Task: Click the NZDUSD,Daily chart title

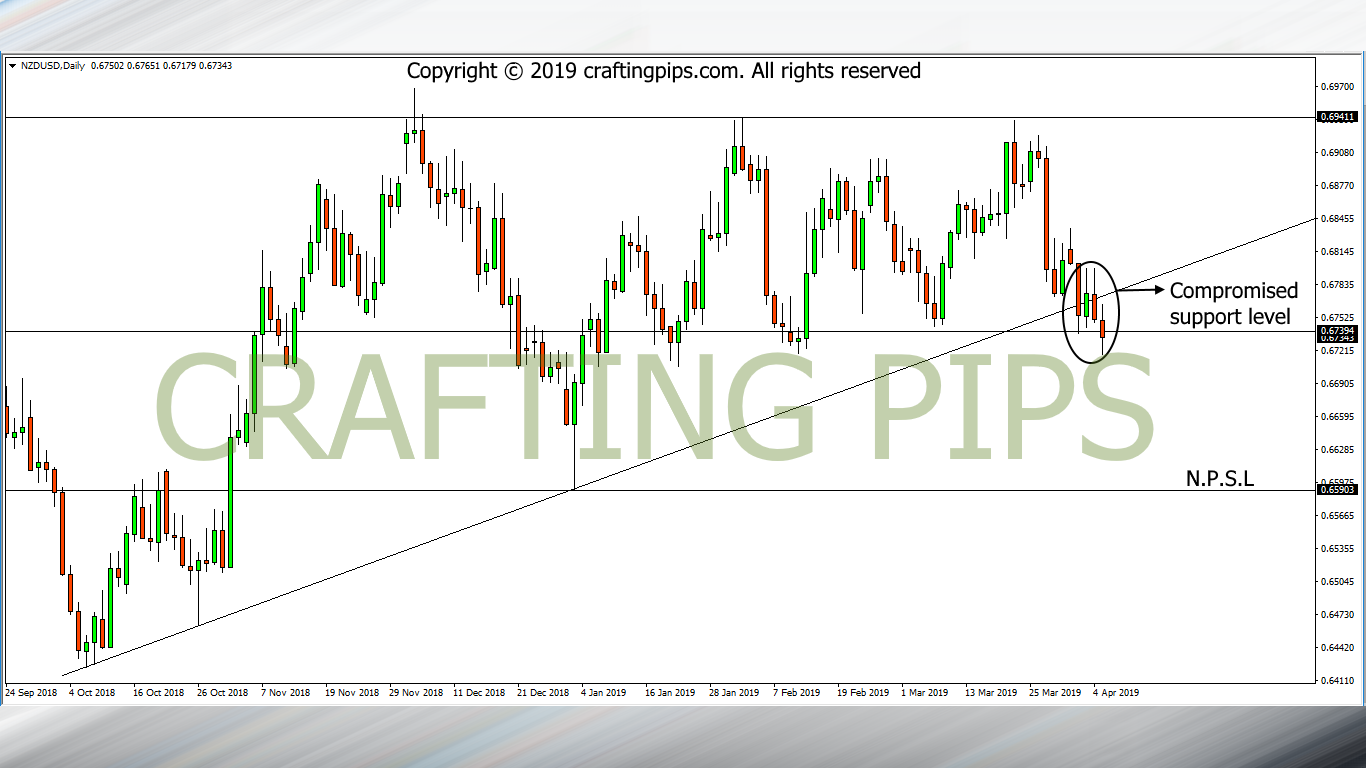Action: pos(52,66)
